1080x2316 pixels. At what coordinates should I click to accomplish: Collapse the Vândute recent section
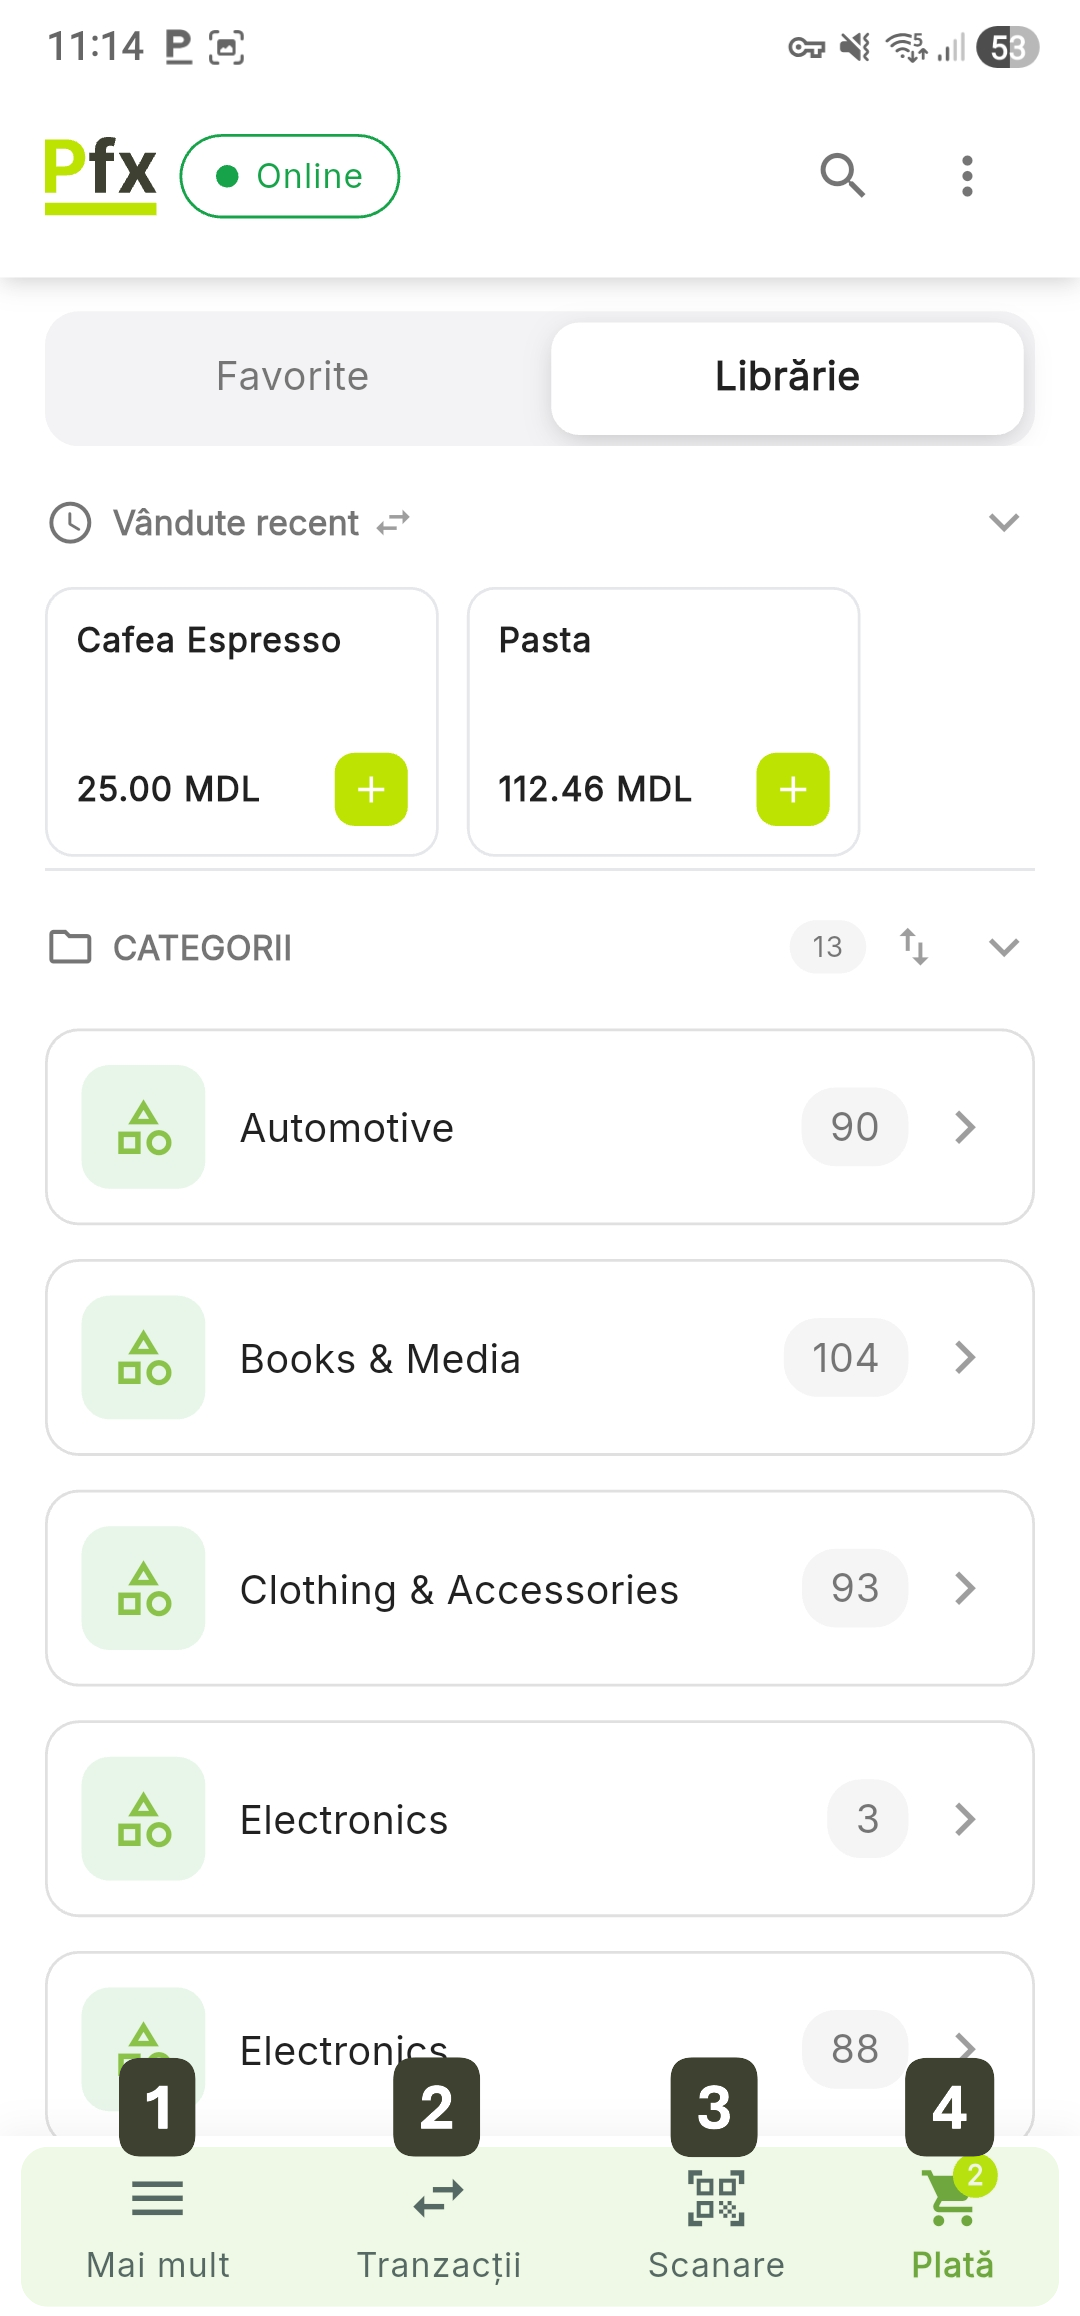point(1003,522)
